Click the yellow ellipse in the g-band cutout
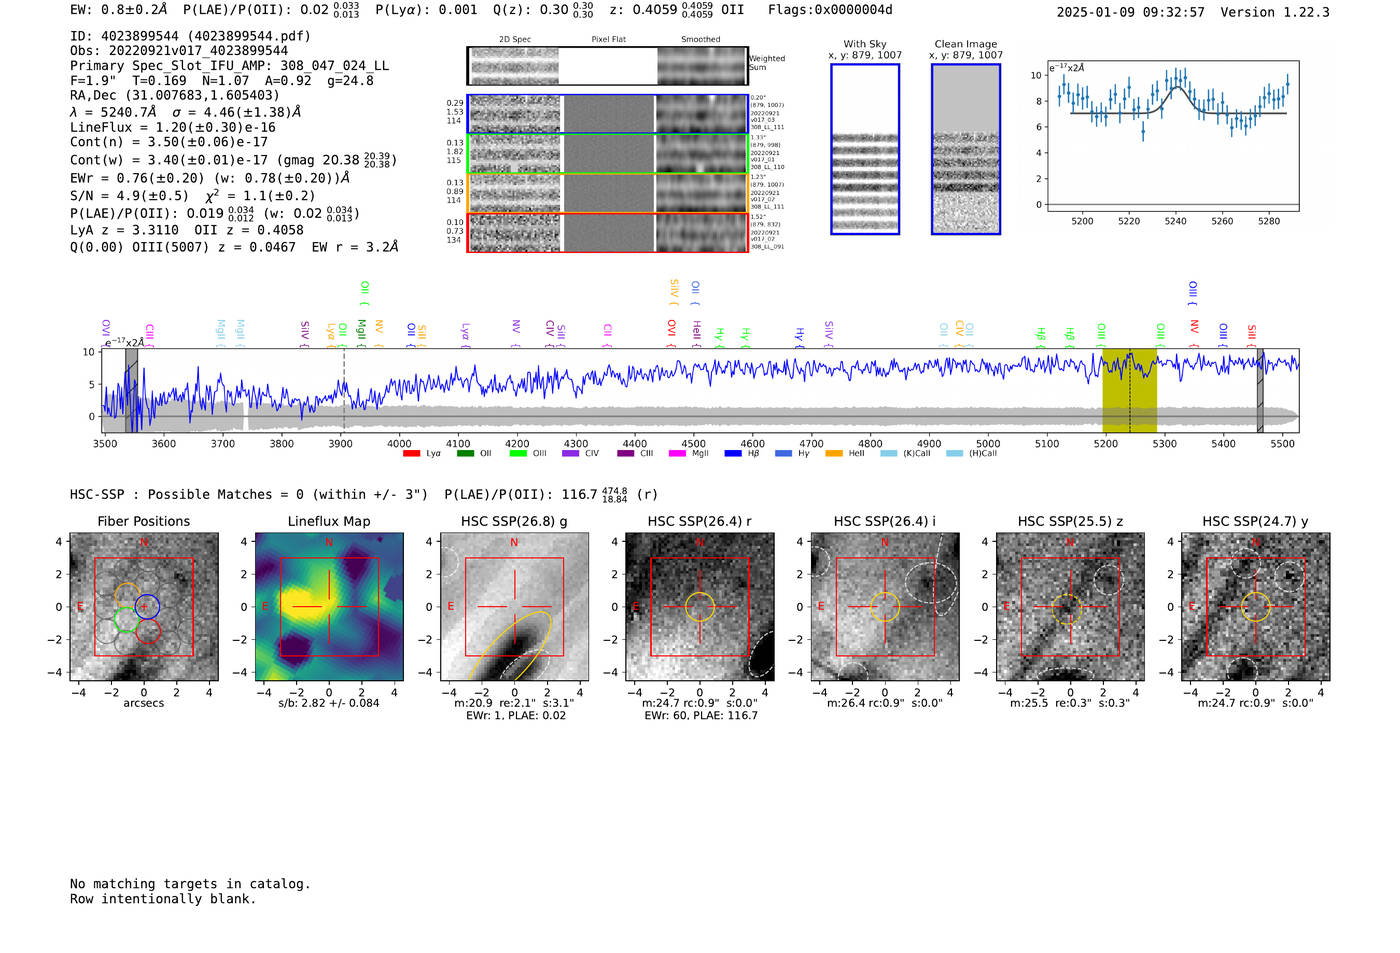The width and height of the screenshot is (1400, 953). tap(509, 646)
